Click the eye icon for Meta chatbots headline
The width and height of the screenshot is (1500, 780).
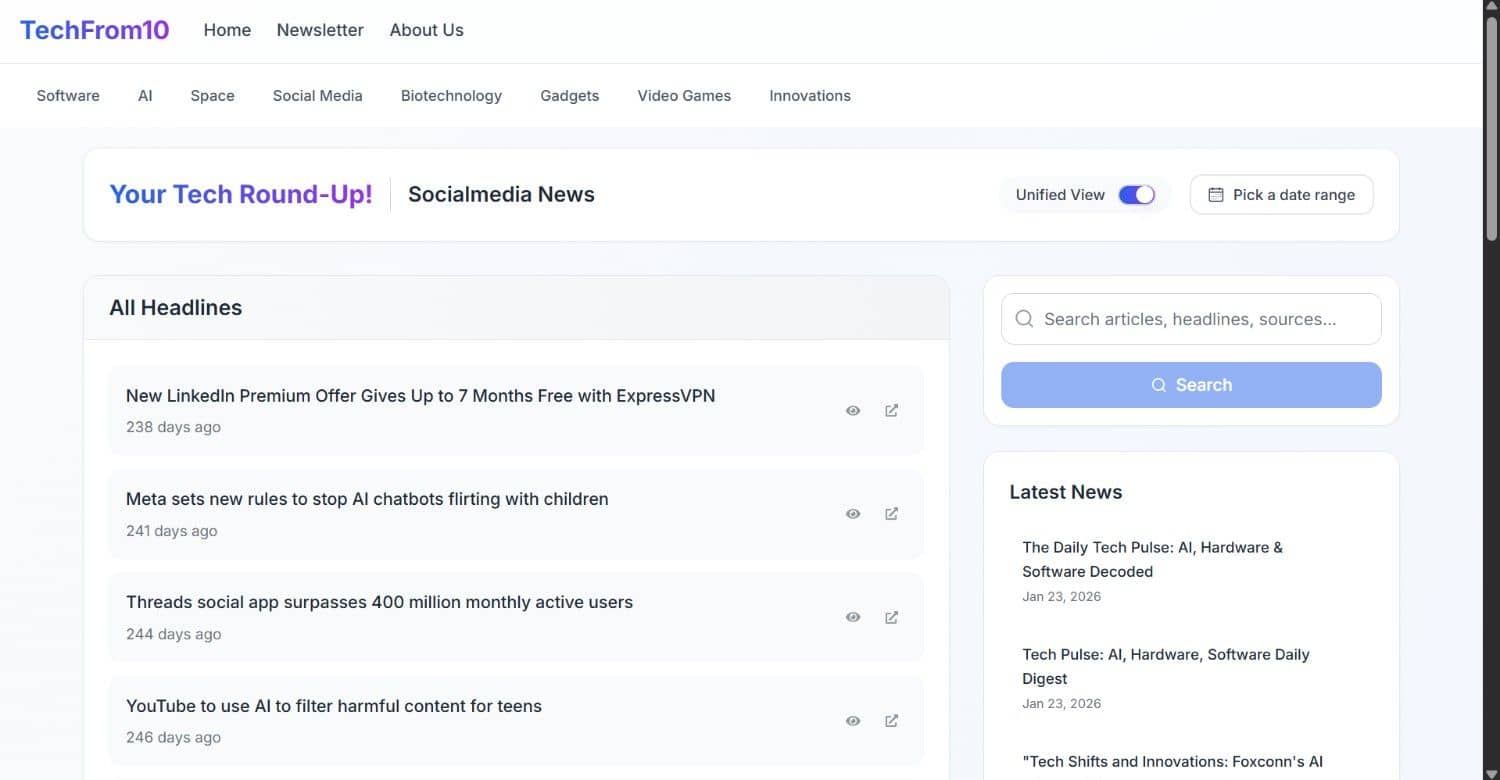(853, 514)
